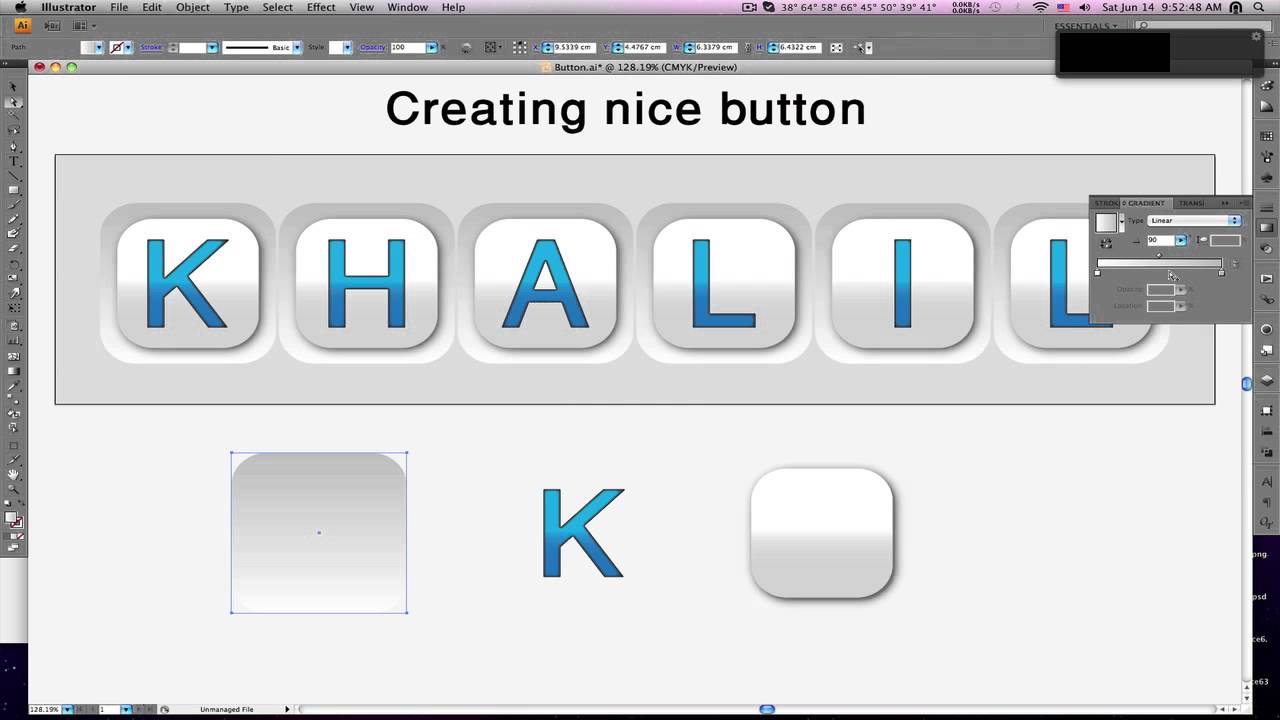Select the Zoom tool
The height and width of the screenshot is (720, 1280).
point(13,489)
